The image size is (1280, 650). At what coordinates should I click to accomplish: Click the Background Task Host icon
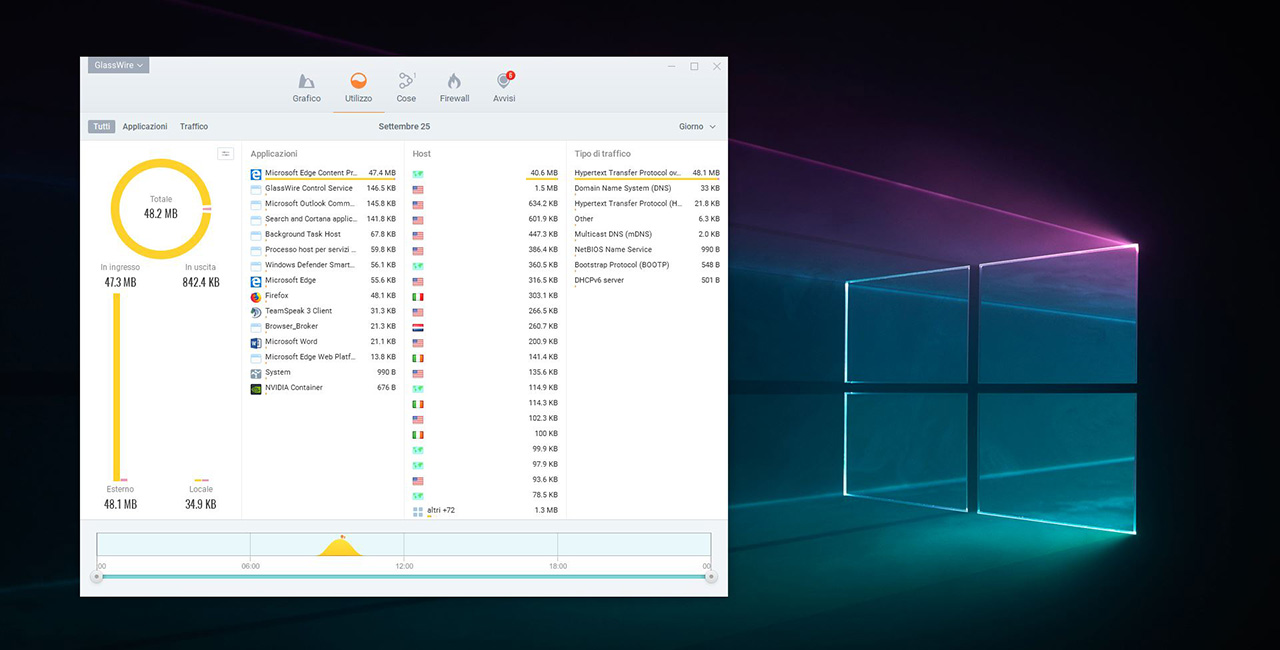point(256,234)
